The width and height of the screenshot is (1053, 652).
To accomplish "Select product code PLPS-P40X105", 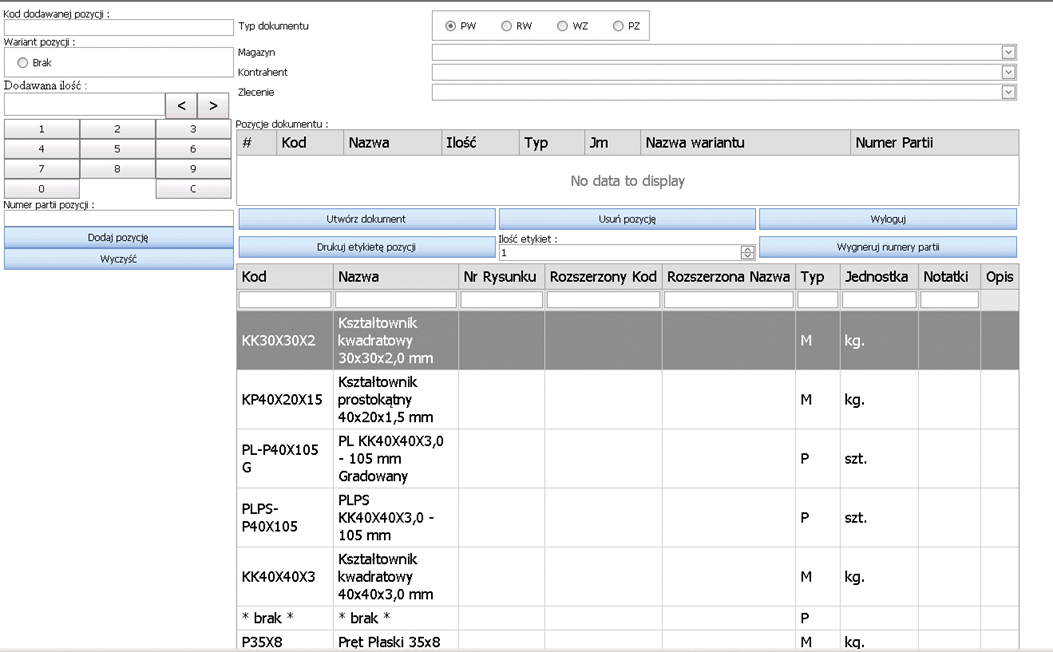I will [270, 518].
